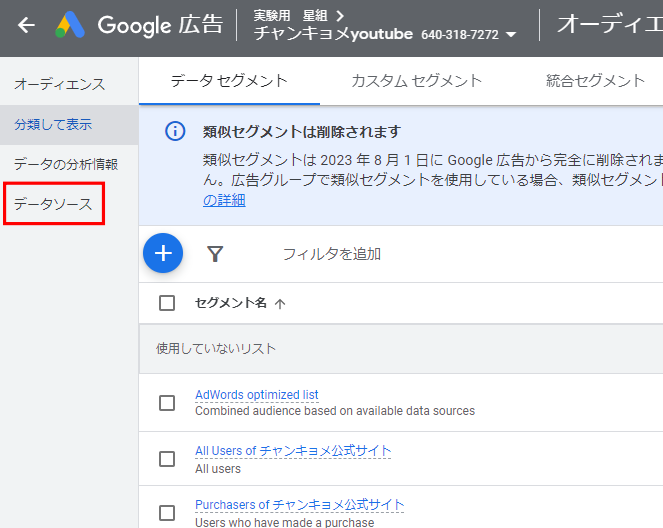663x528 pixels.
Task: Click the info icon in the notice banner
Action: [175, 132]
